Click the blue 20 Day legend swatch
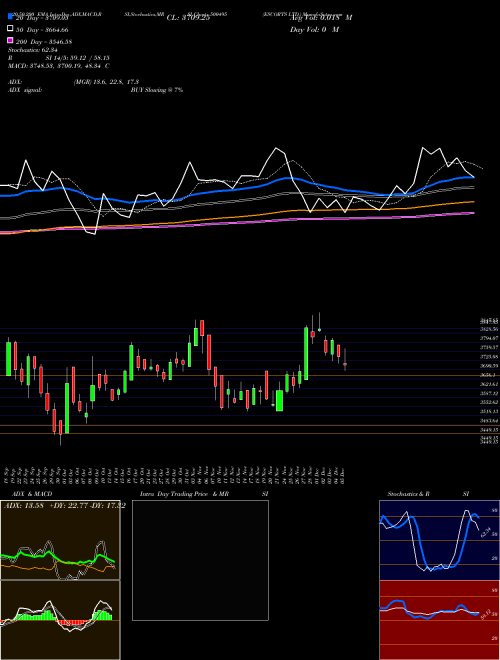Screen dimensions: 500x660 click(x=10, y=16)
